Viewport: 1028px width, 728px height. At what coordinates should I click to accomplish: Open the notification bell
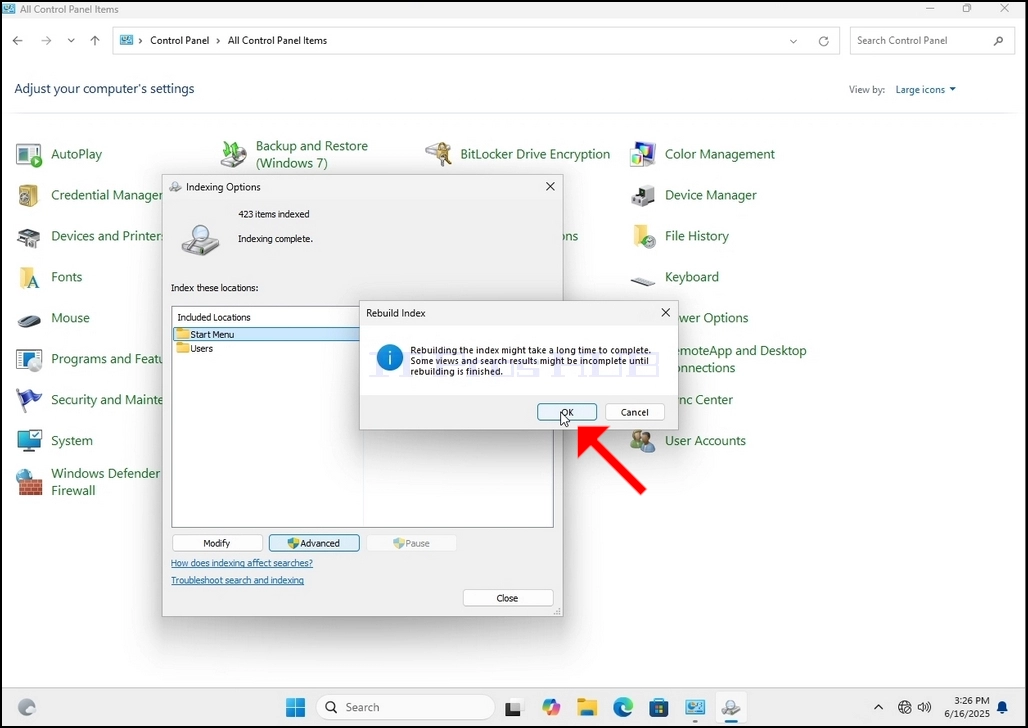(1002, 707)
